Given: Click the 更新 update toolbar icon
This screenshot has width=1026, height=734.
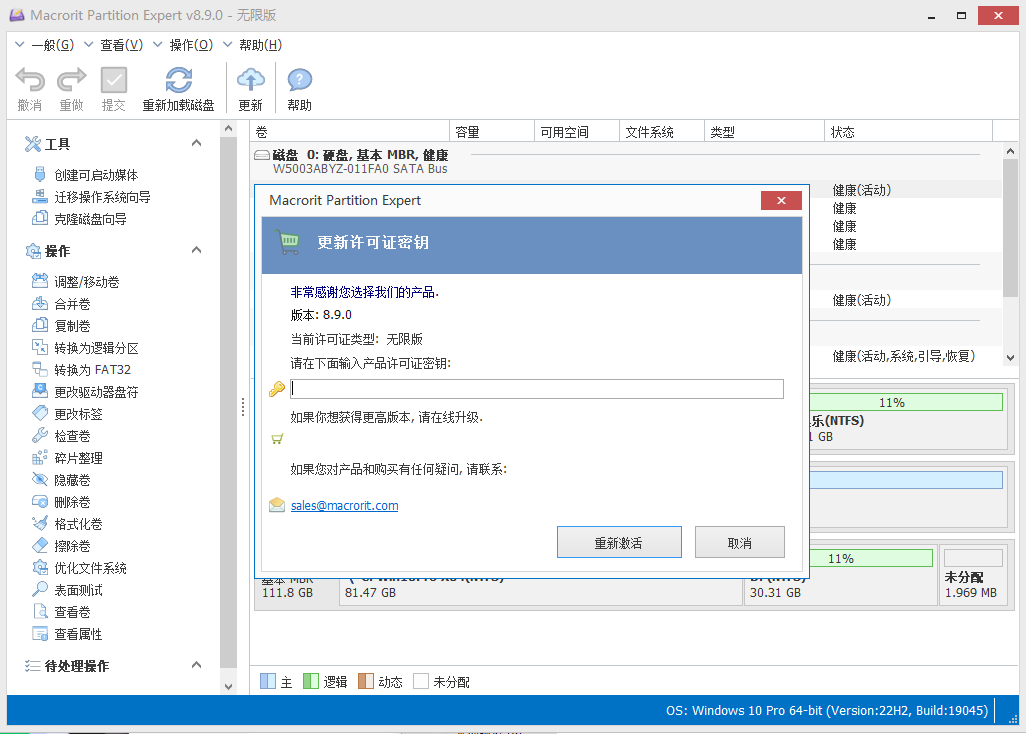Looking at the screenshot, I should [250, 86].
